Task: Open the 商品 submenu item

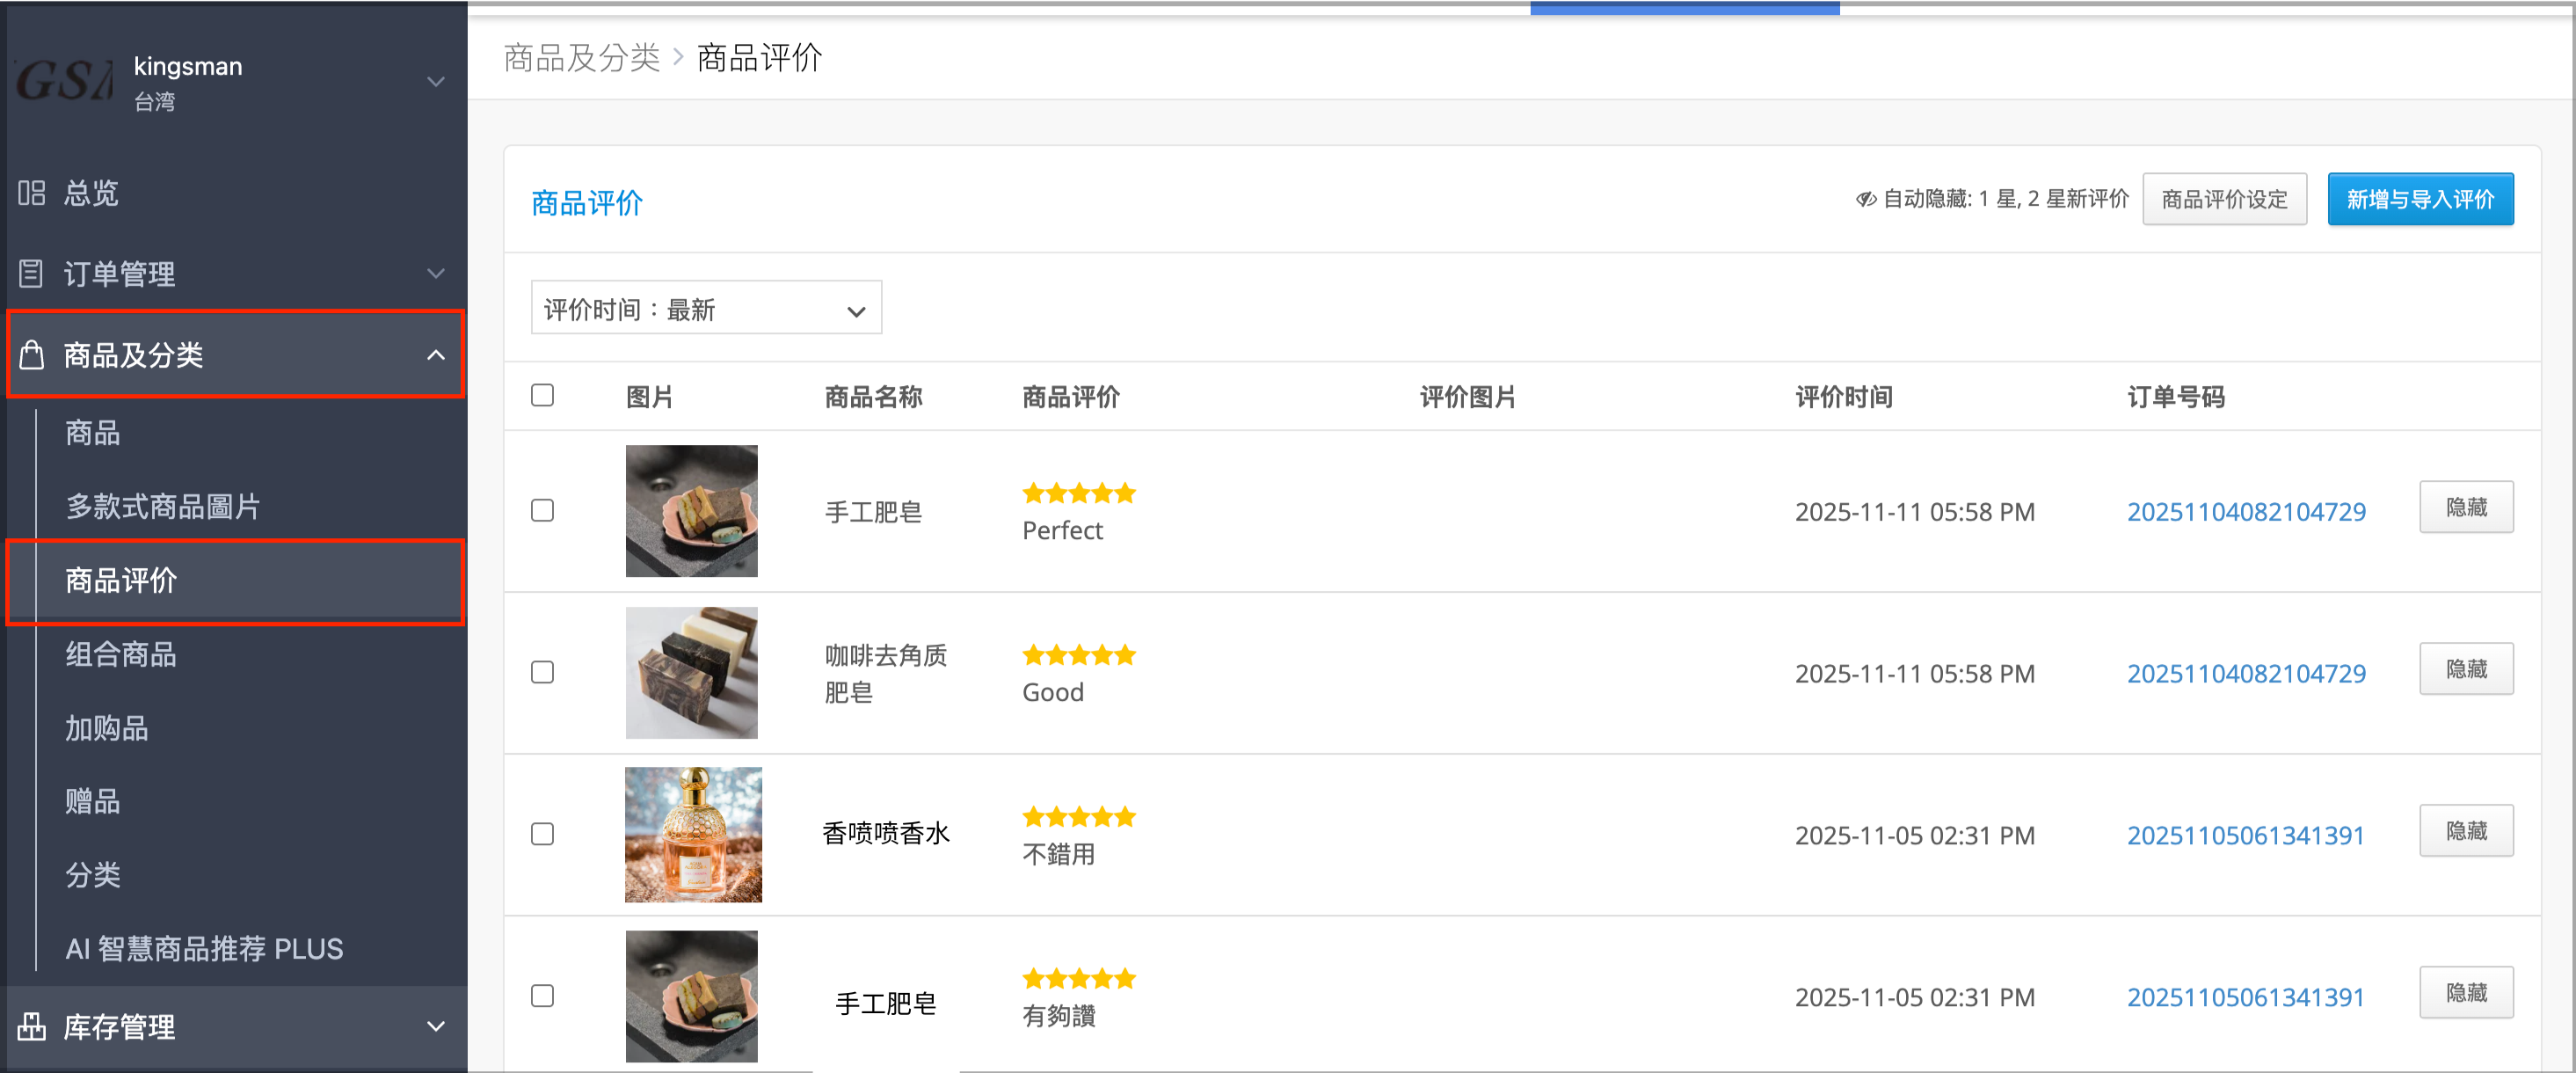Action: pos(93,433)
